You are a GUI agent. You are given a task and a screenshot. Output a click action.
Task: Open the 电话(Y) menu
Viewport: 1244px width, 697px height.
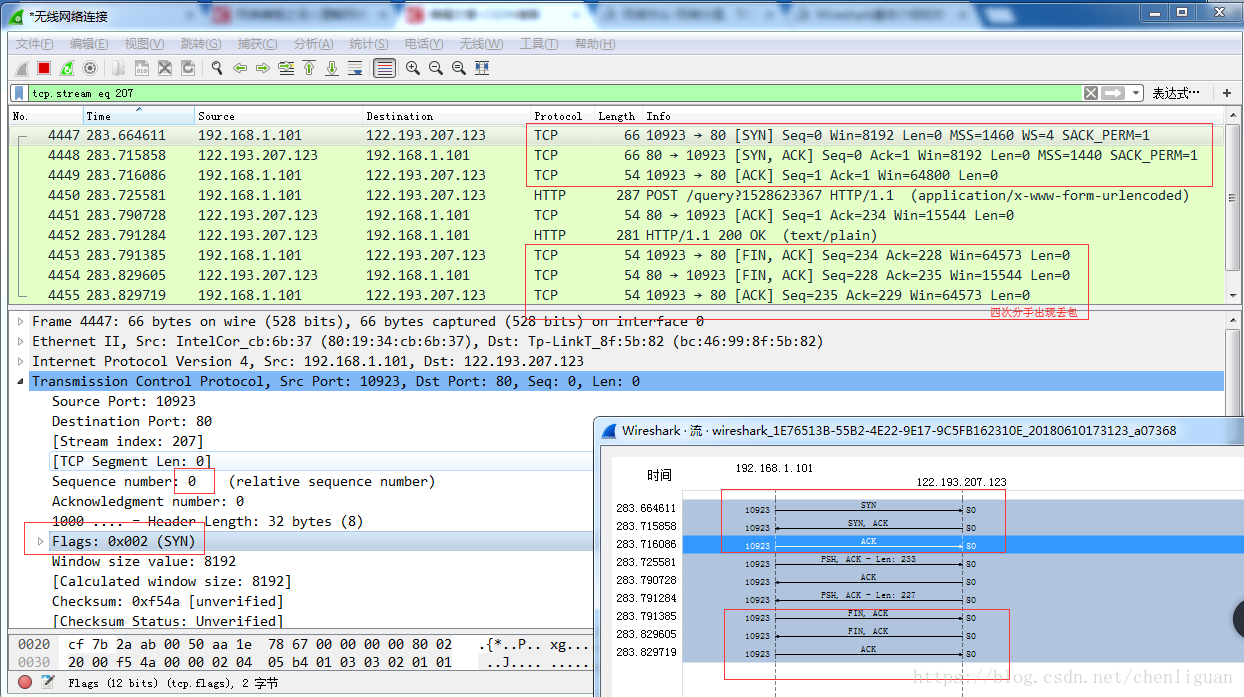click(x=424, y=44)
